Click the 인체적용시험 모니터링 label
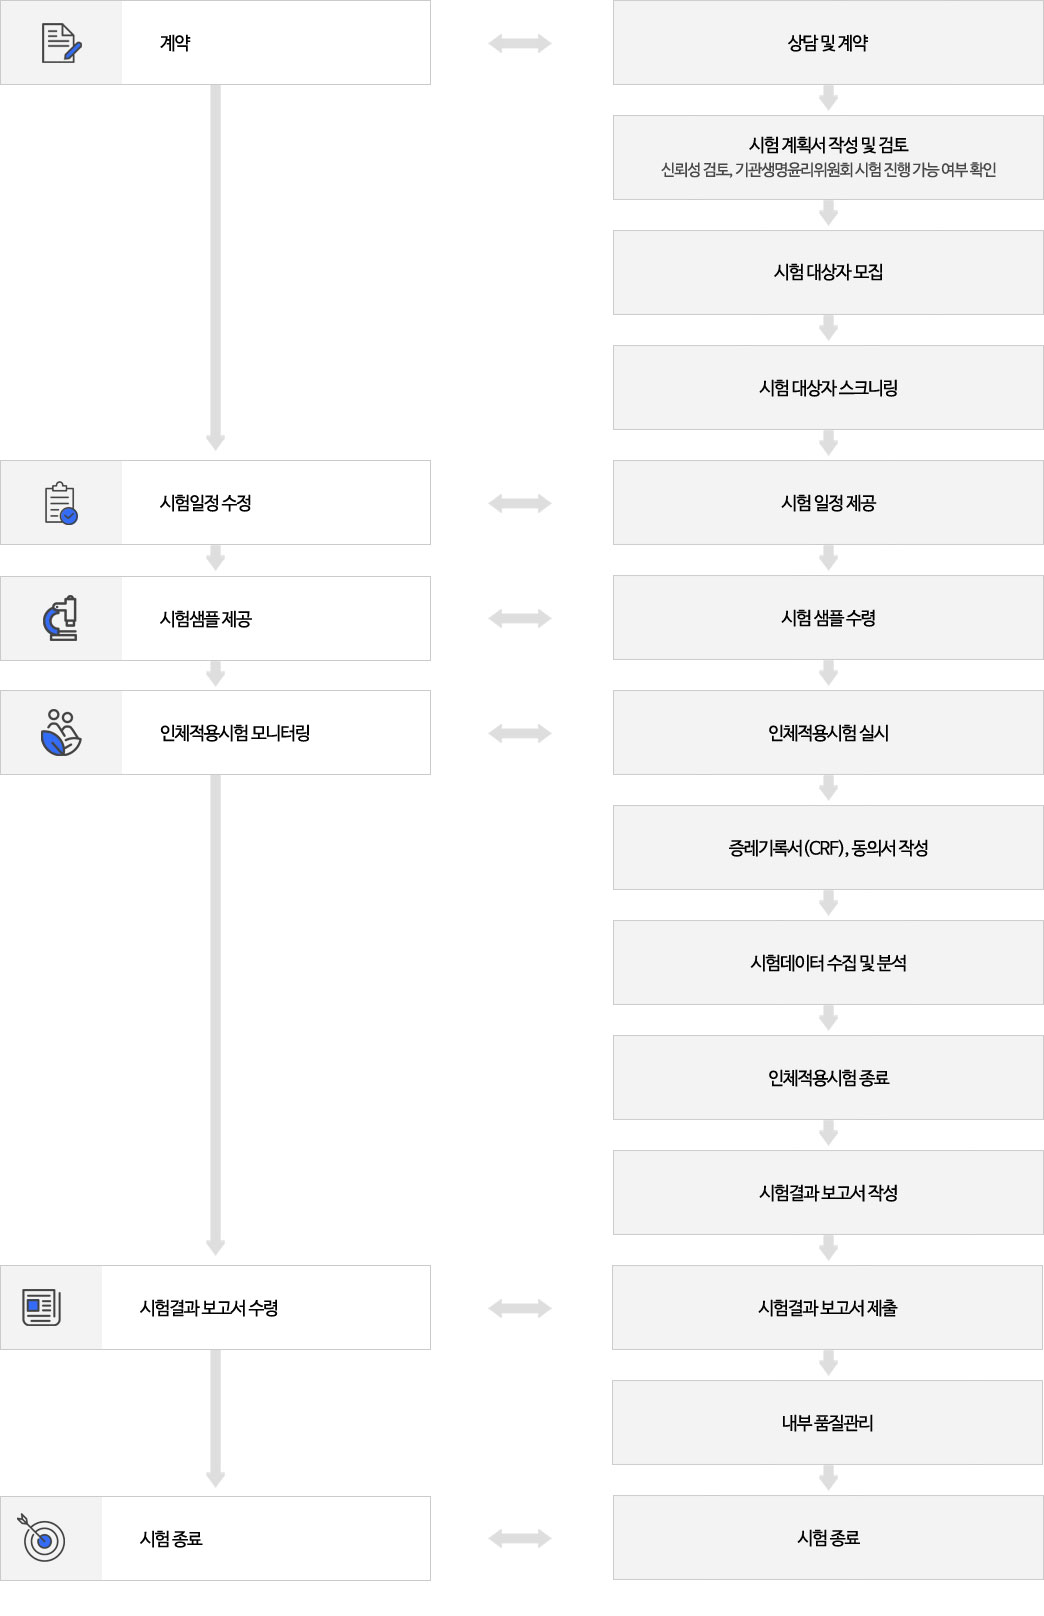The width and height of the screenshot is (1044, 1616). click(235, 733)
